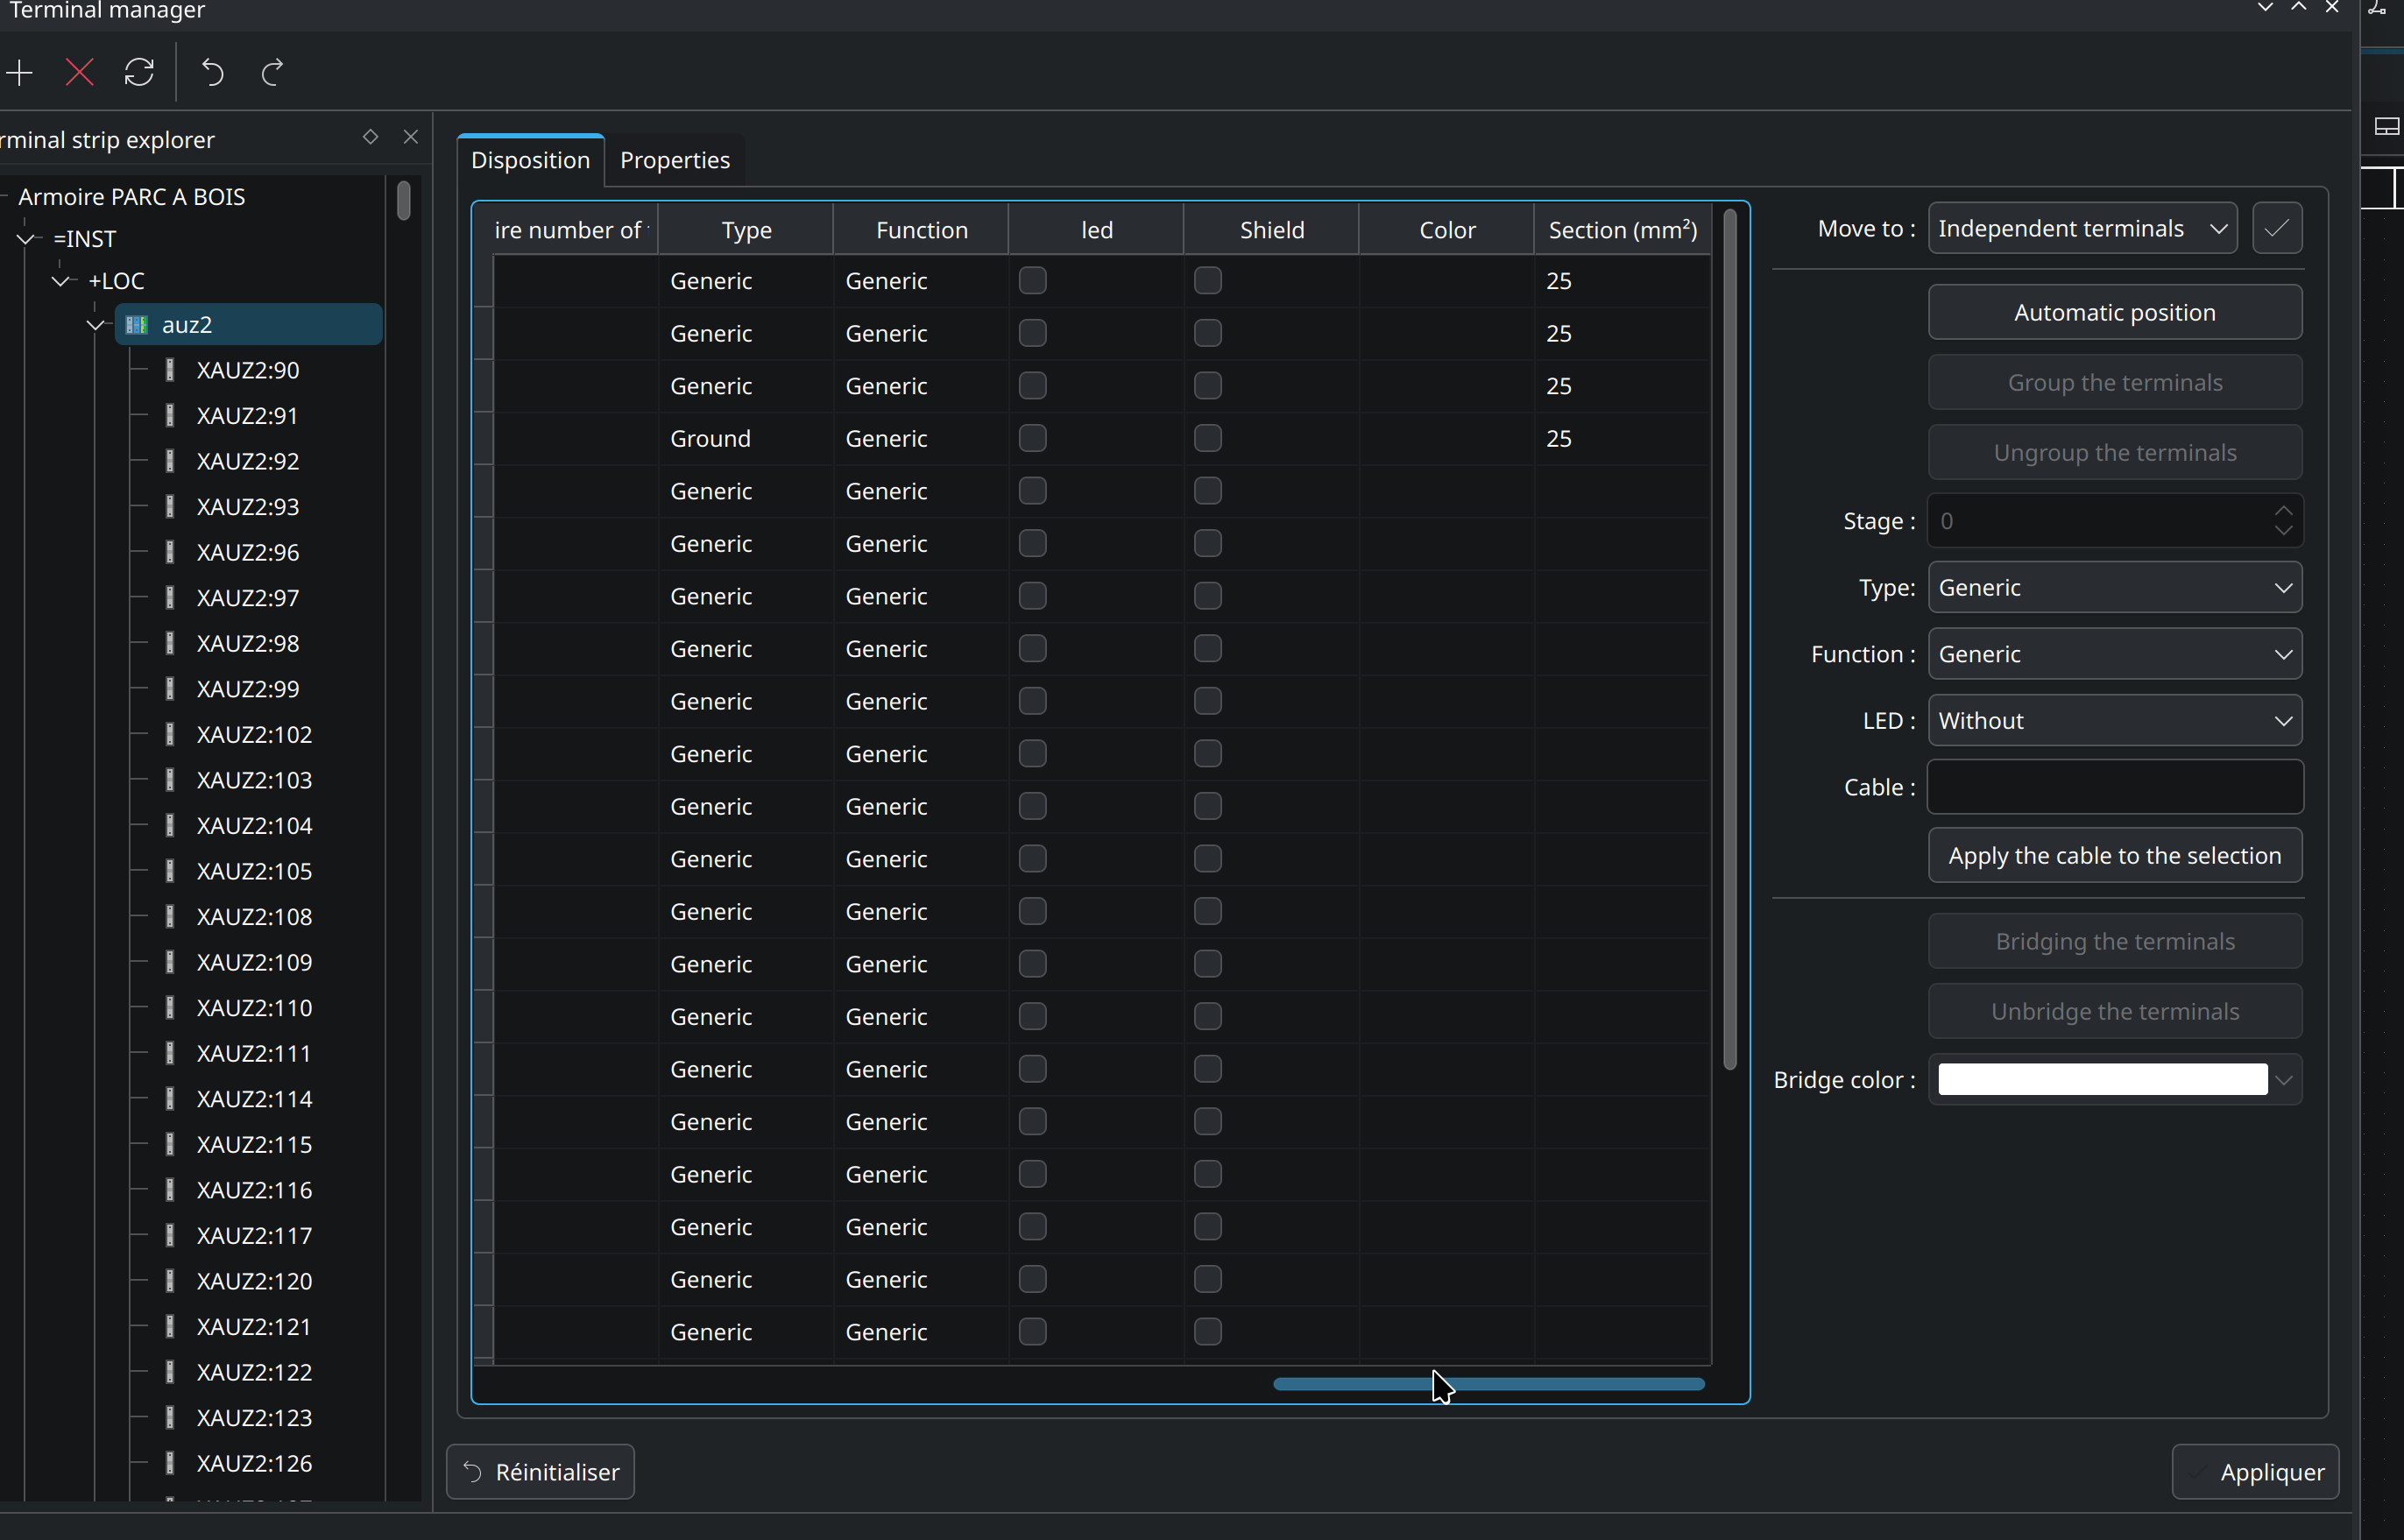This screenshot has height=1540, width=2404.
Task: Click the add (plus) toolbar icon
Action: (19, 72)
